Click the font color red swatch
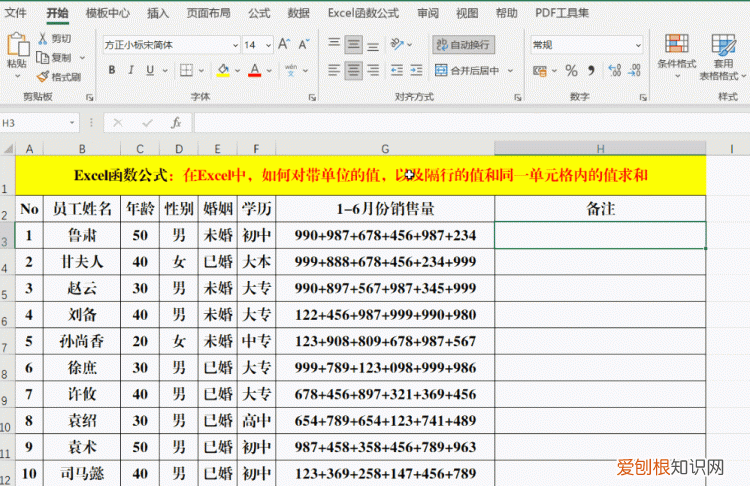The image size is (750, 486). (x=255, y=70)
